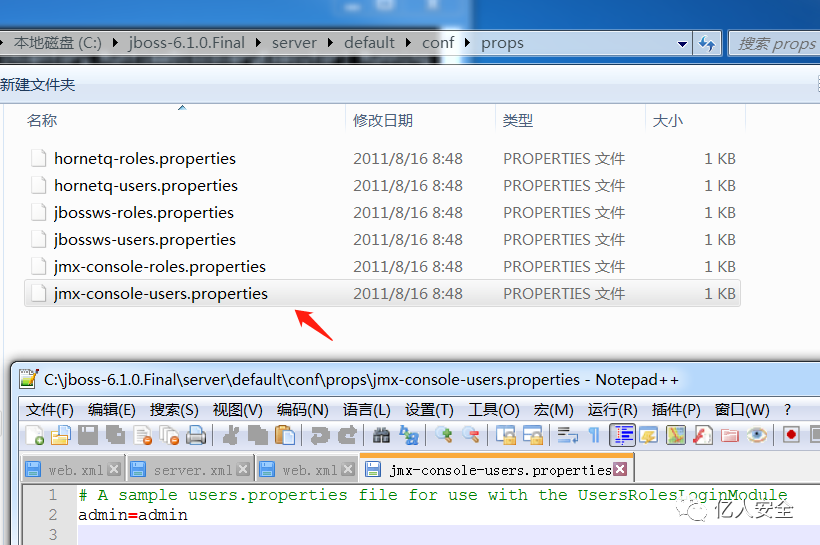This screenshot has width=820, height=545.
Task: Open the 插件(P) menu
Action: pyautogui.click(x=676, y=410)
